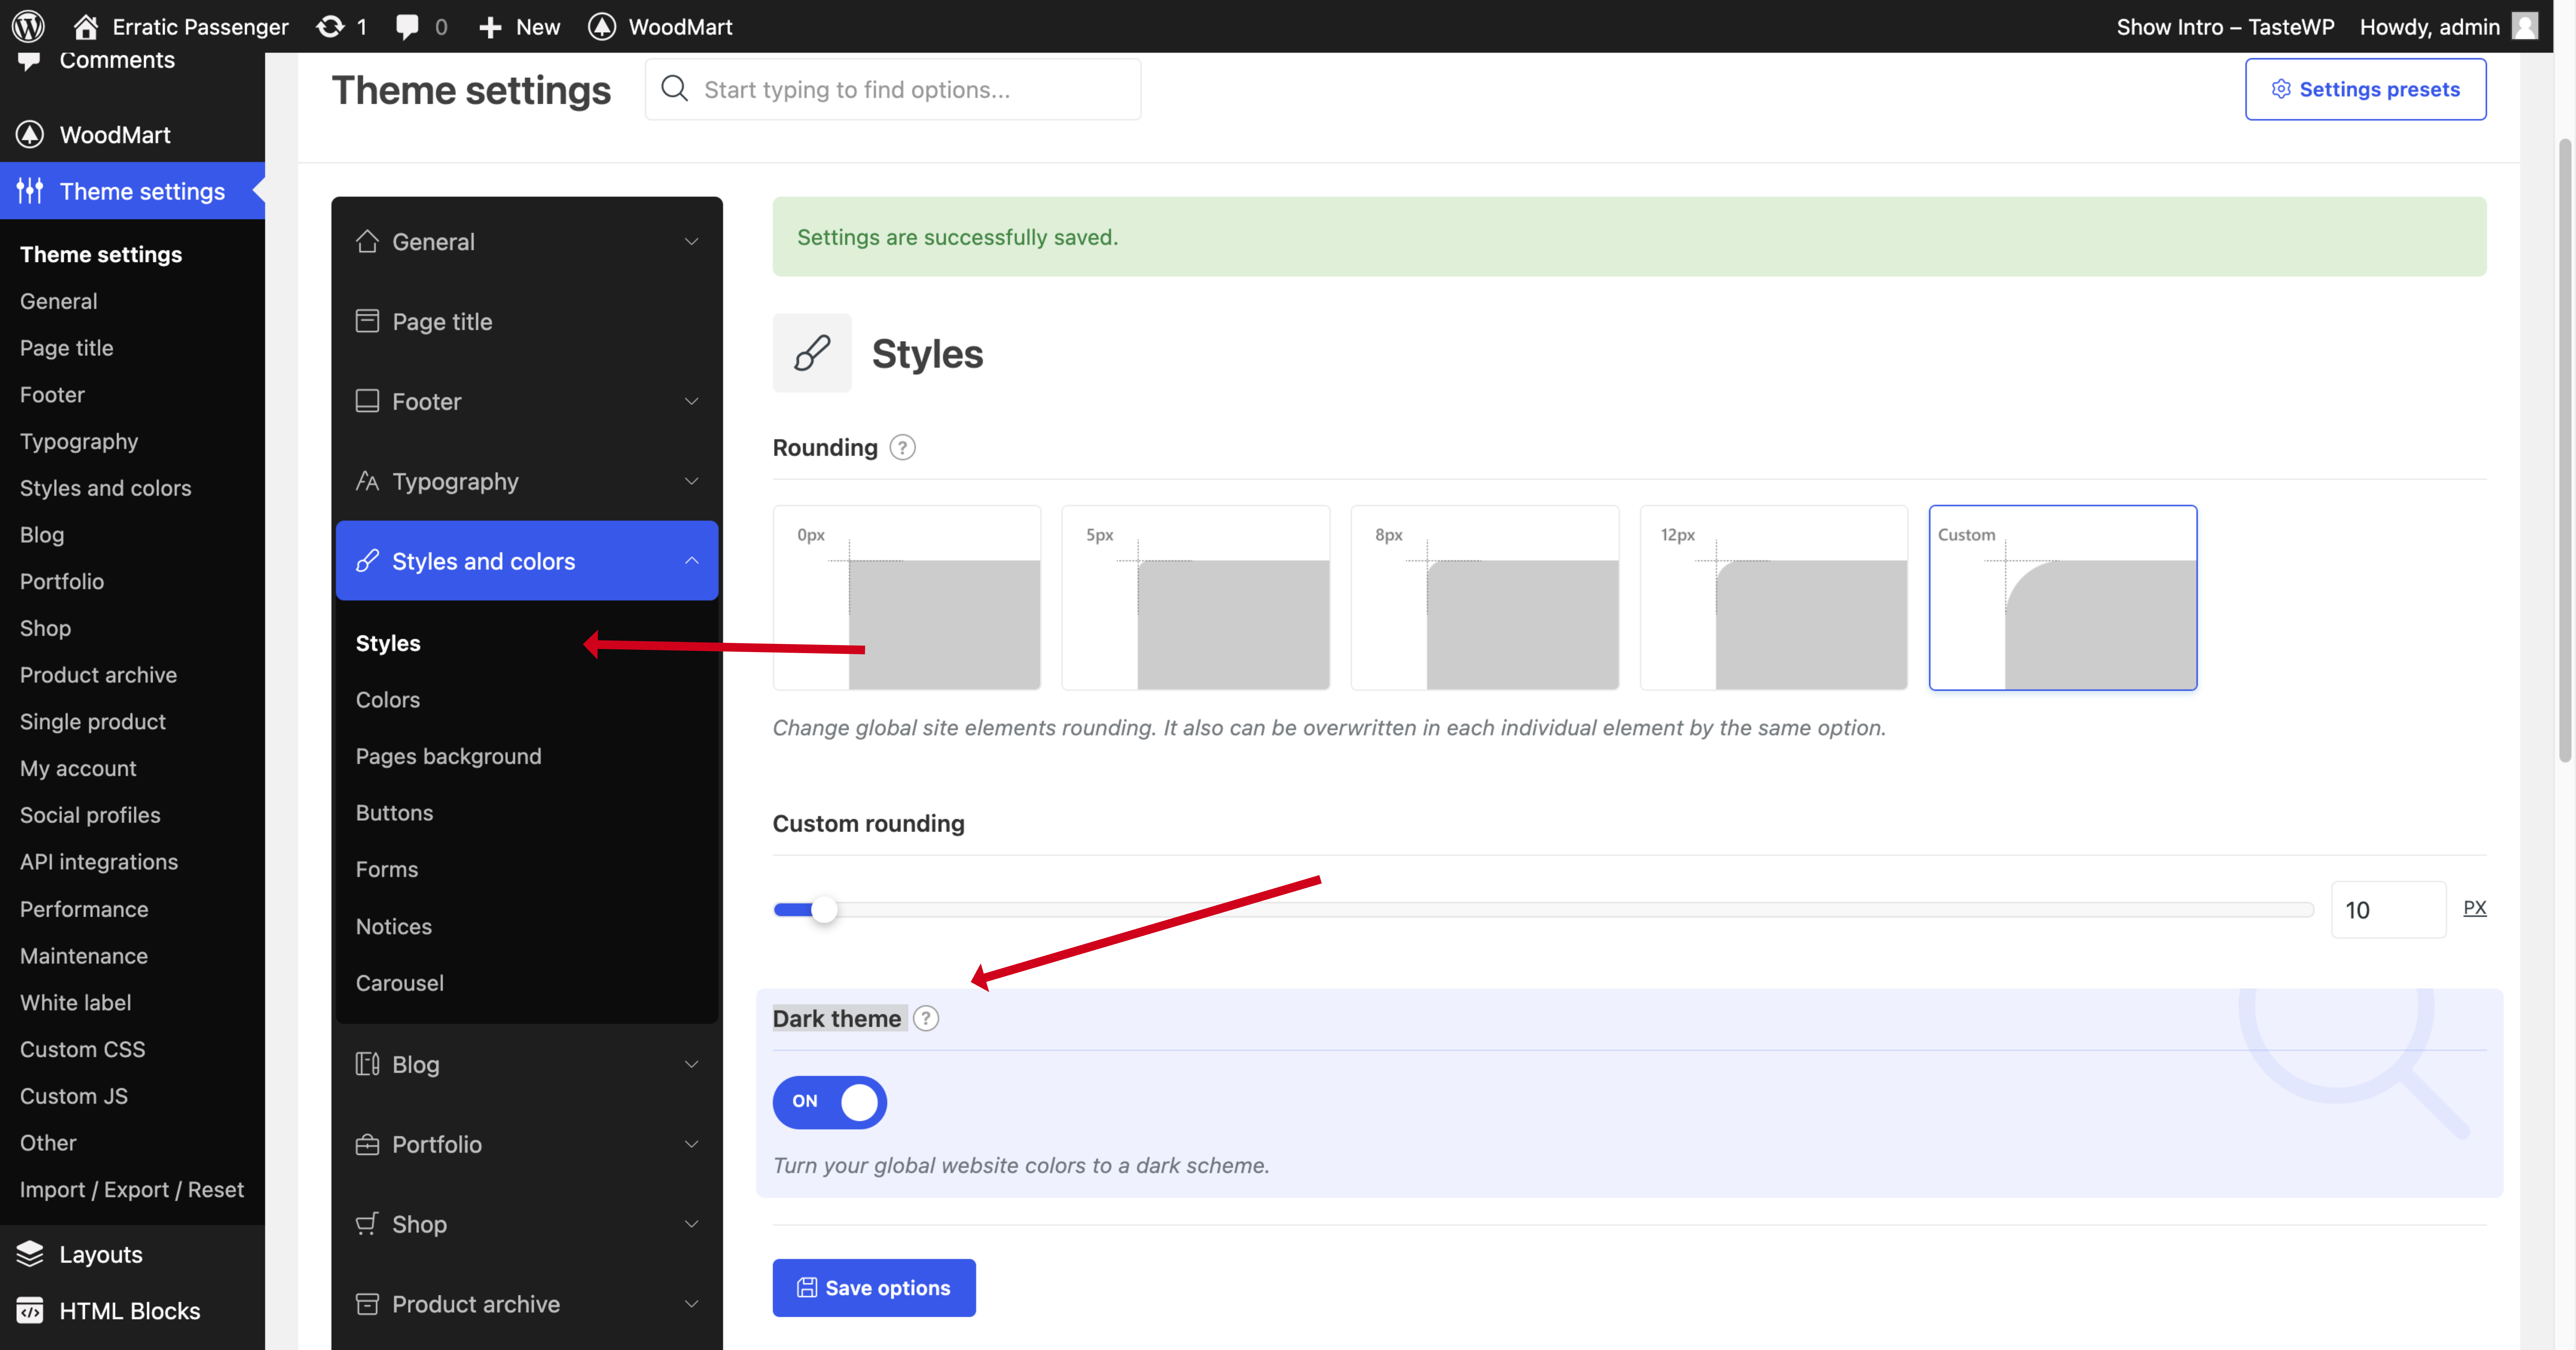Viewport: 2576px width, 1350px height.
Task: Click the page vertical scrollbar
Action: click(2565, 450)
